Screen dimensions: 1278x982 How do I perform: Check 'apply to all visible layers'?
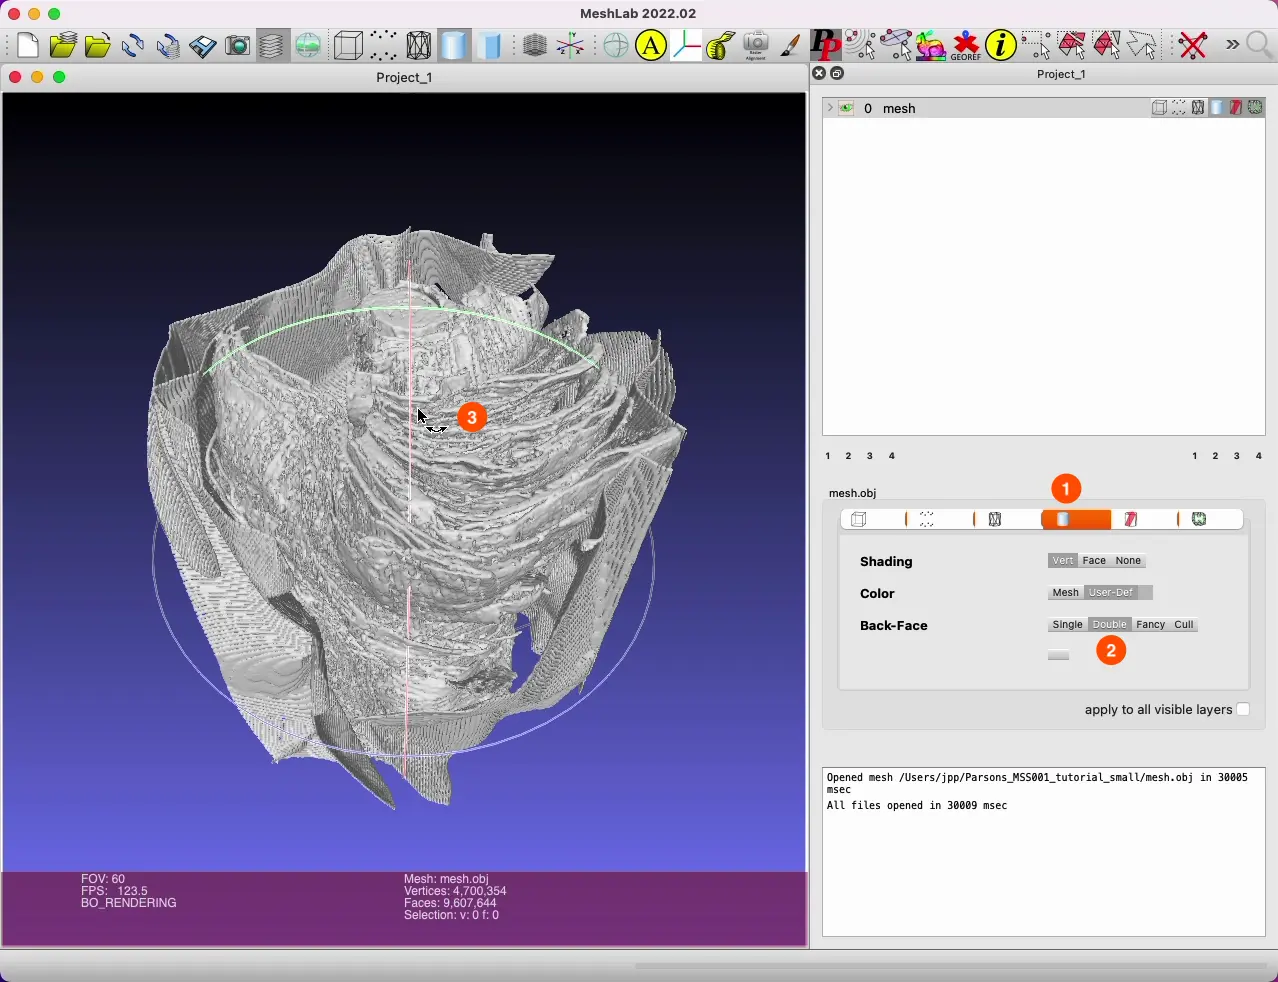pyautogui.click(x=1243, y=710)
